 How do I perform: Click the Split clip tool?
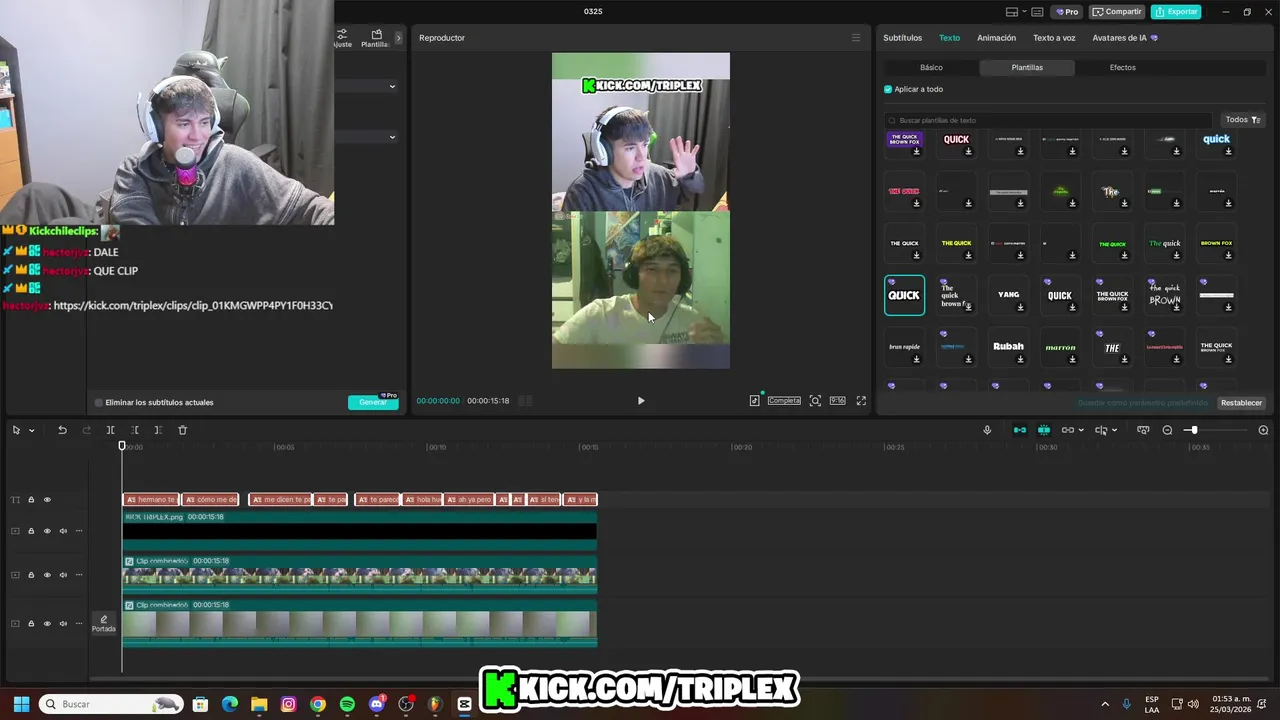tap(111, 430)
